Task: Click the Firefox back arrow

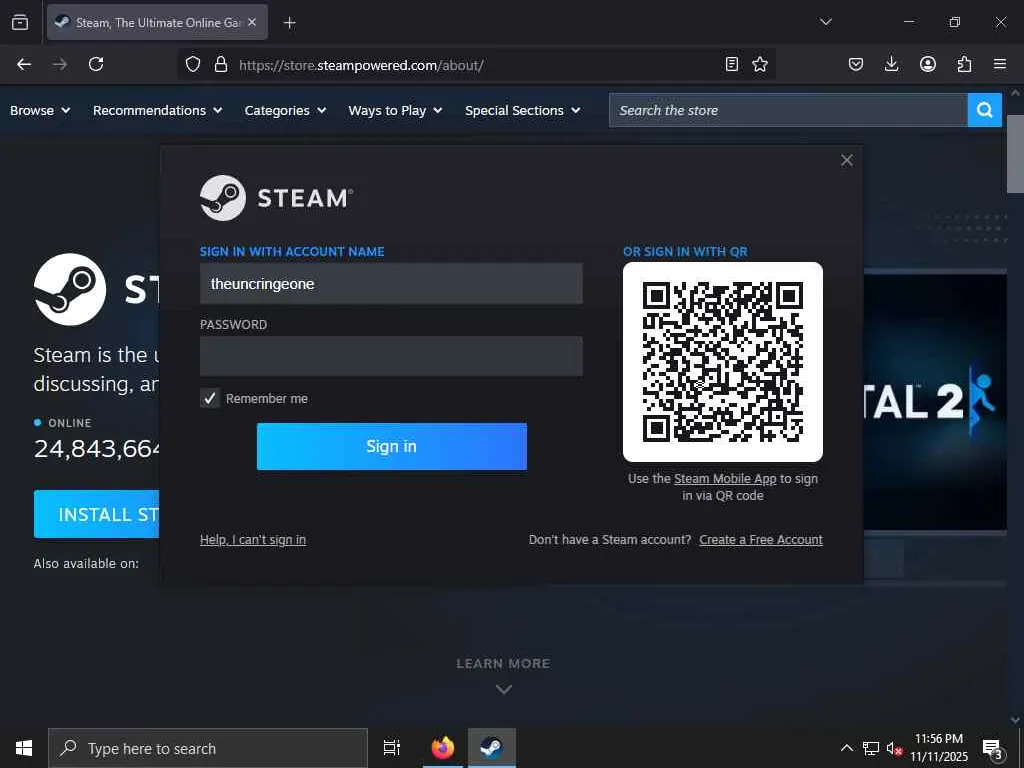Action: click(24, 64)
